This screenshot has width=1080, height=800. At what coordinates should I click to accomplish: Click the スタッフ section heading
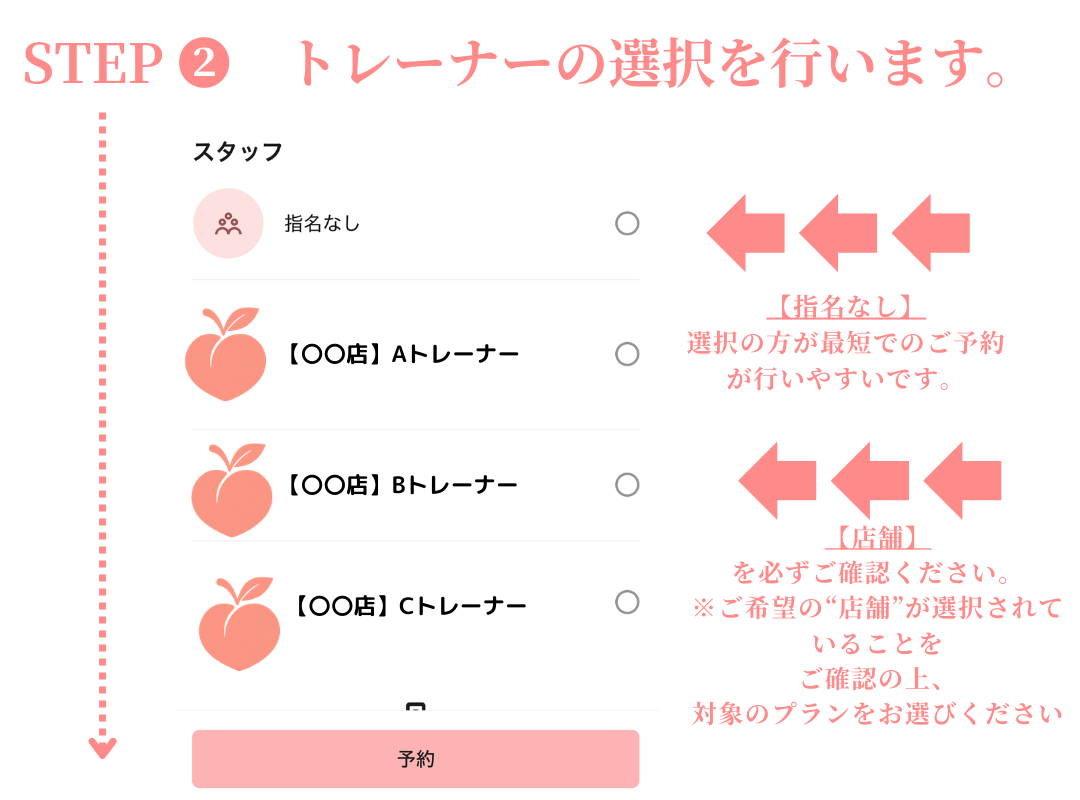coord(238,152)
